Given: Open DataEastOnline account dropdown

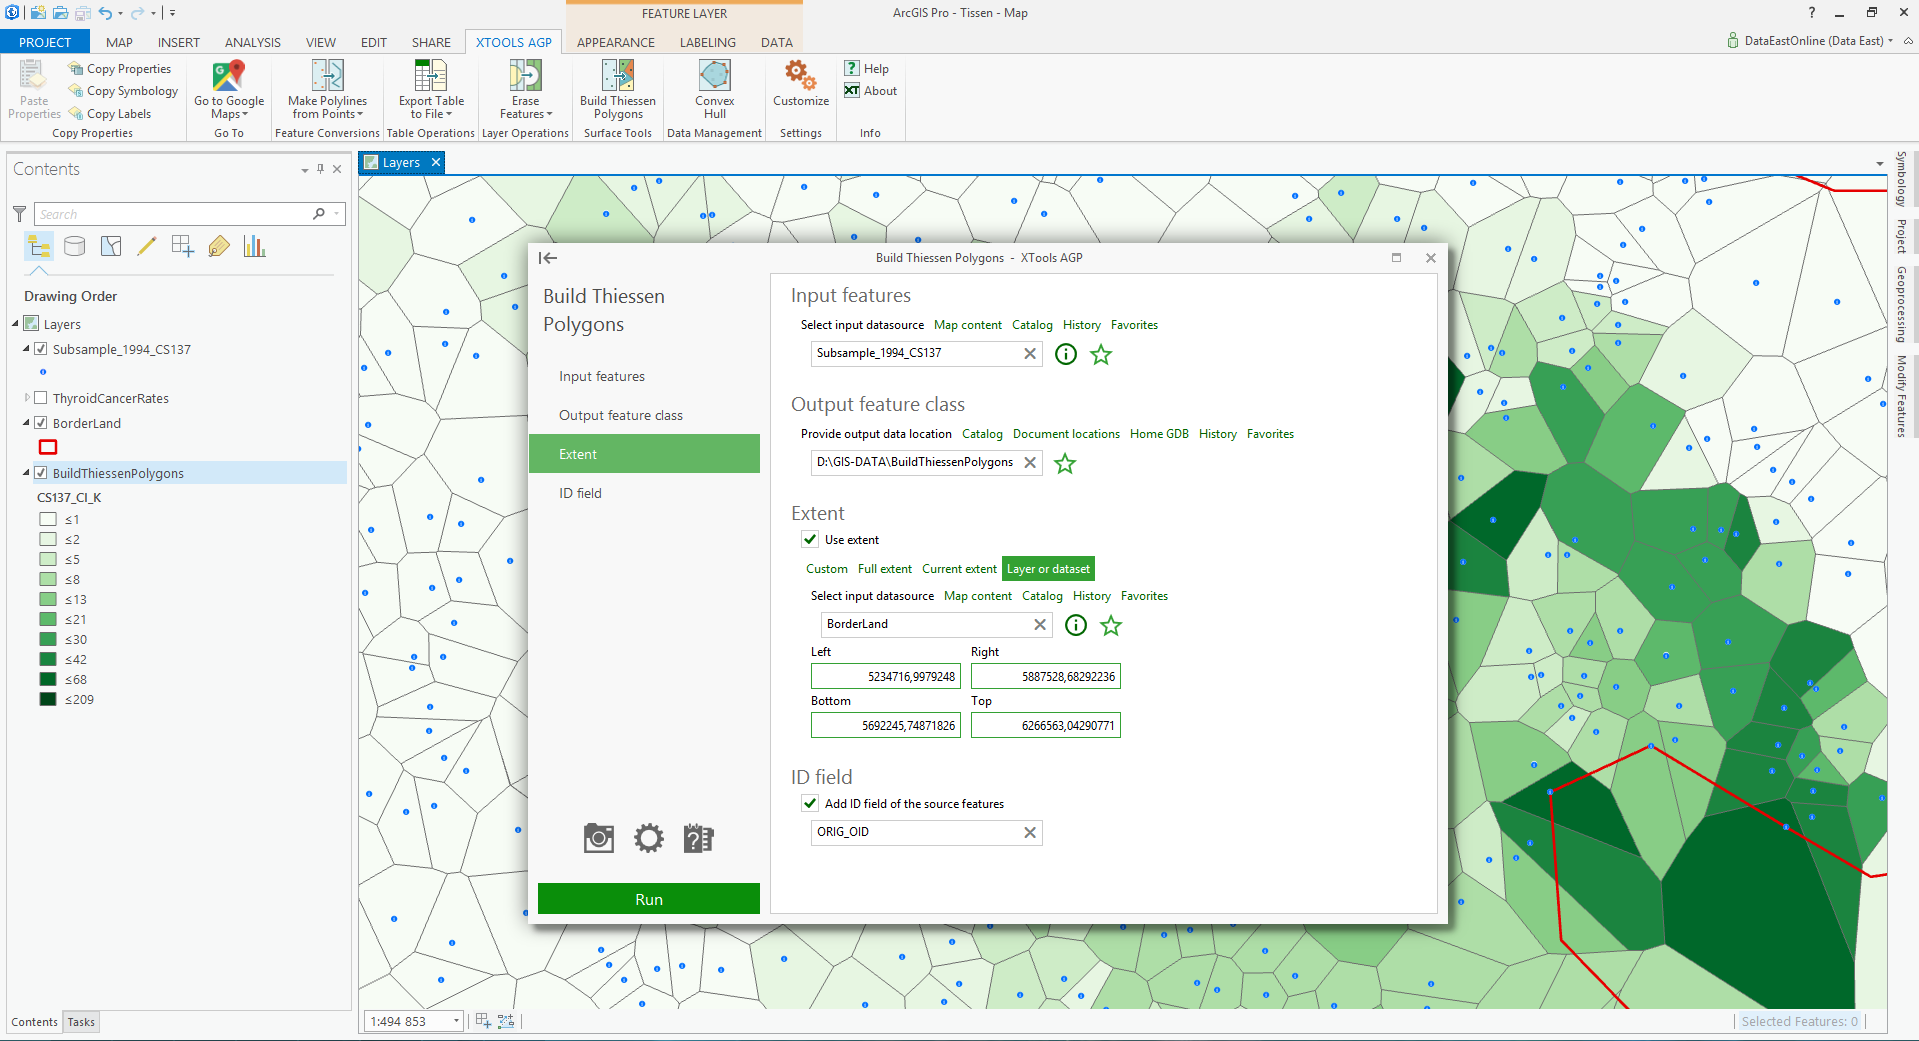Looking at the screenshot, I should (1890, 41).
